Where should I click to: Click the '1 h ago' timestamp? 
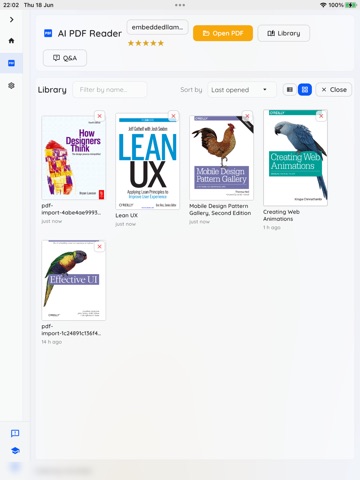coord(272,227)
